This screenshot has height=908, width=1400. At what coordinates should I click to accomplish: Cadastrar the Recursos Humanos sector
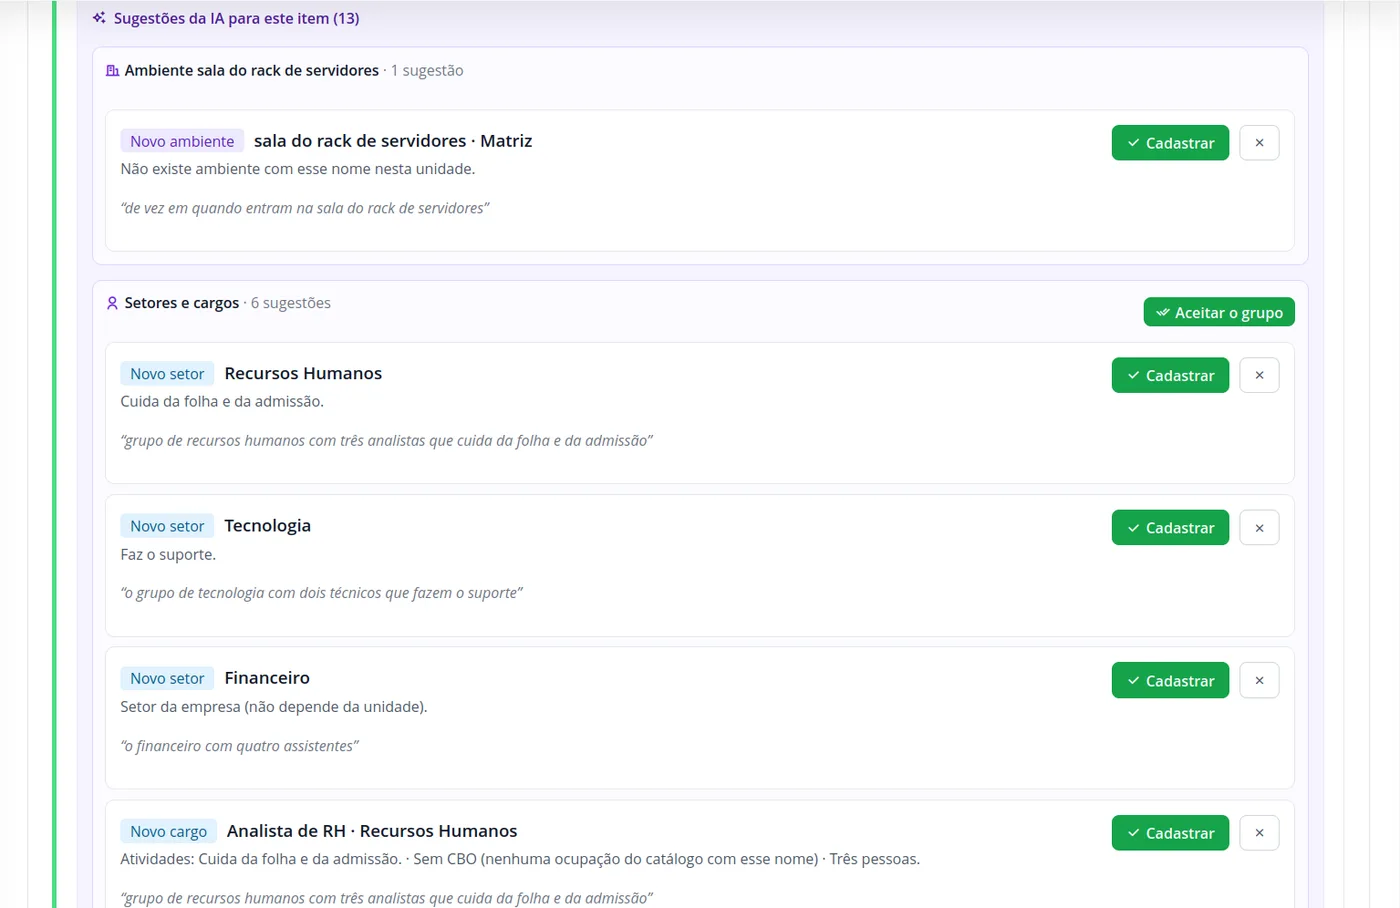click(1170, 375)
